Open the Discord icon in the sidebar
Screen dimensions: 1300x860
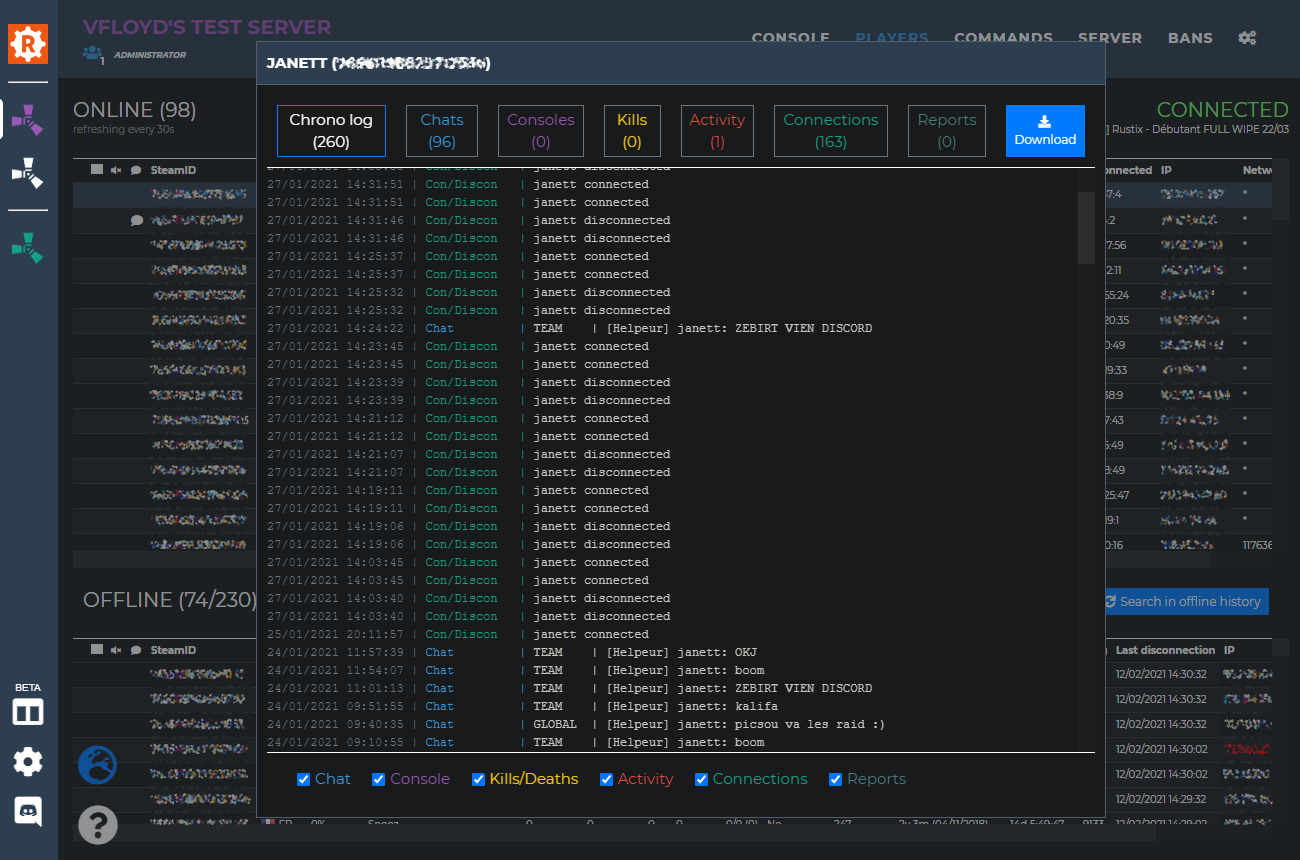[28, 811]
